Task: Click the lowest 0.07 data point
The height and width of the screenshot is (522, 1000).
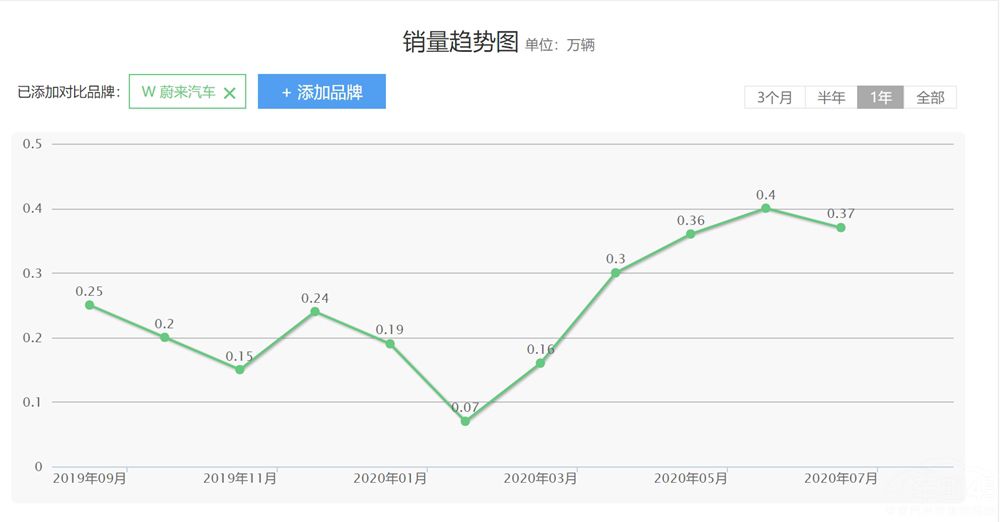Action: tap(465, 421)
